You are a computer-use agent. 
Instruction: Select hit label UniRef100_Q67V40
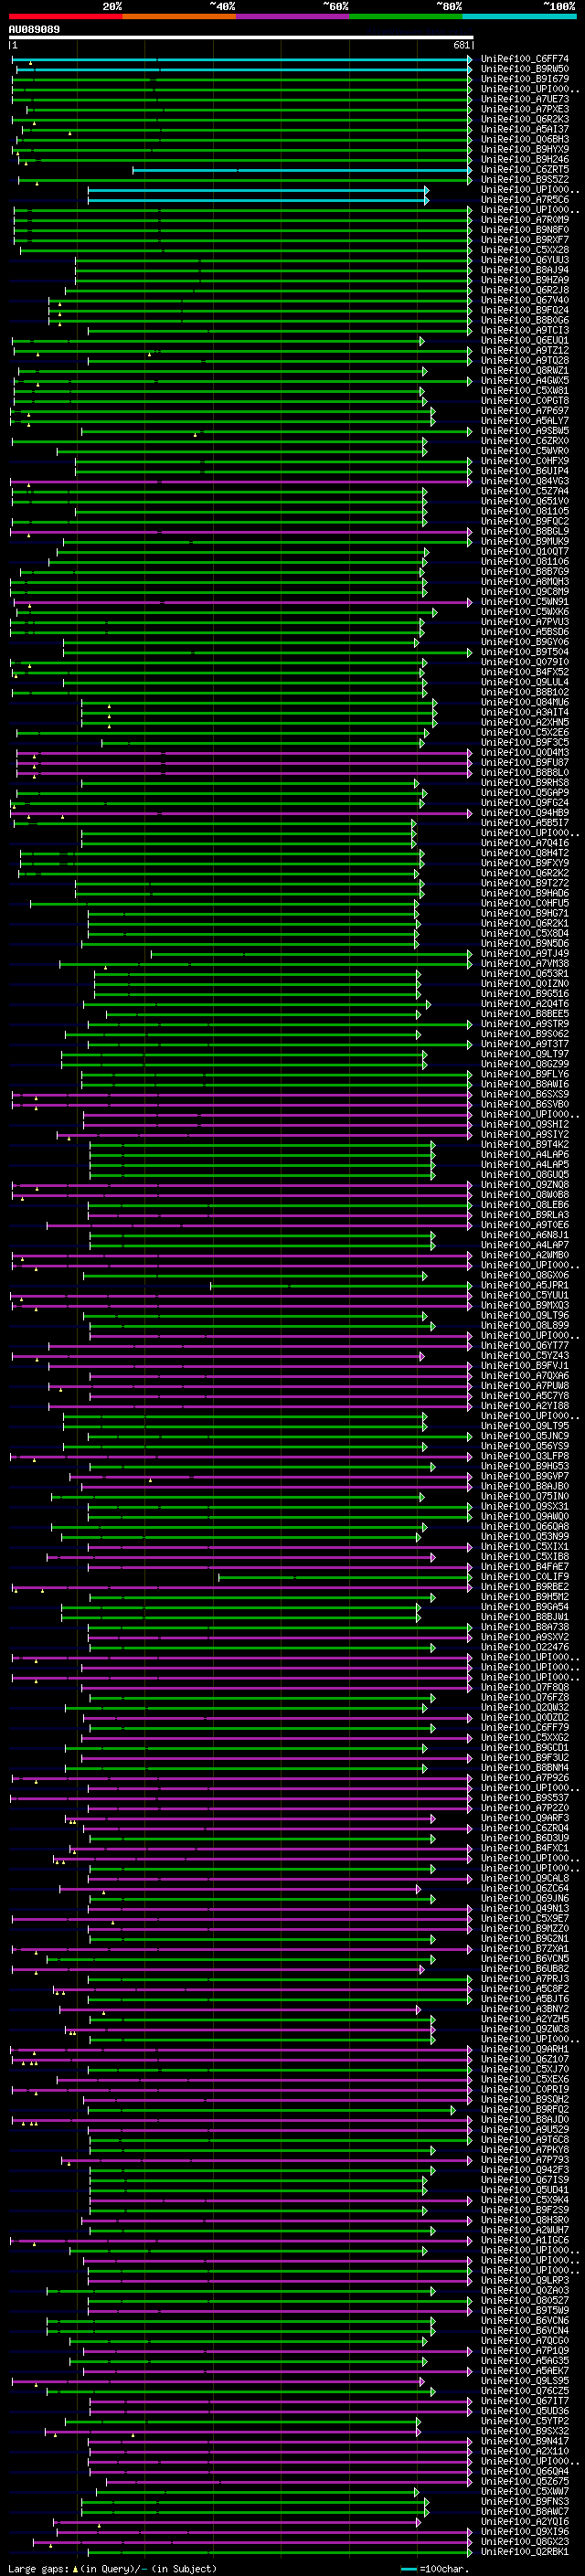tap(525, 300)
